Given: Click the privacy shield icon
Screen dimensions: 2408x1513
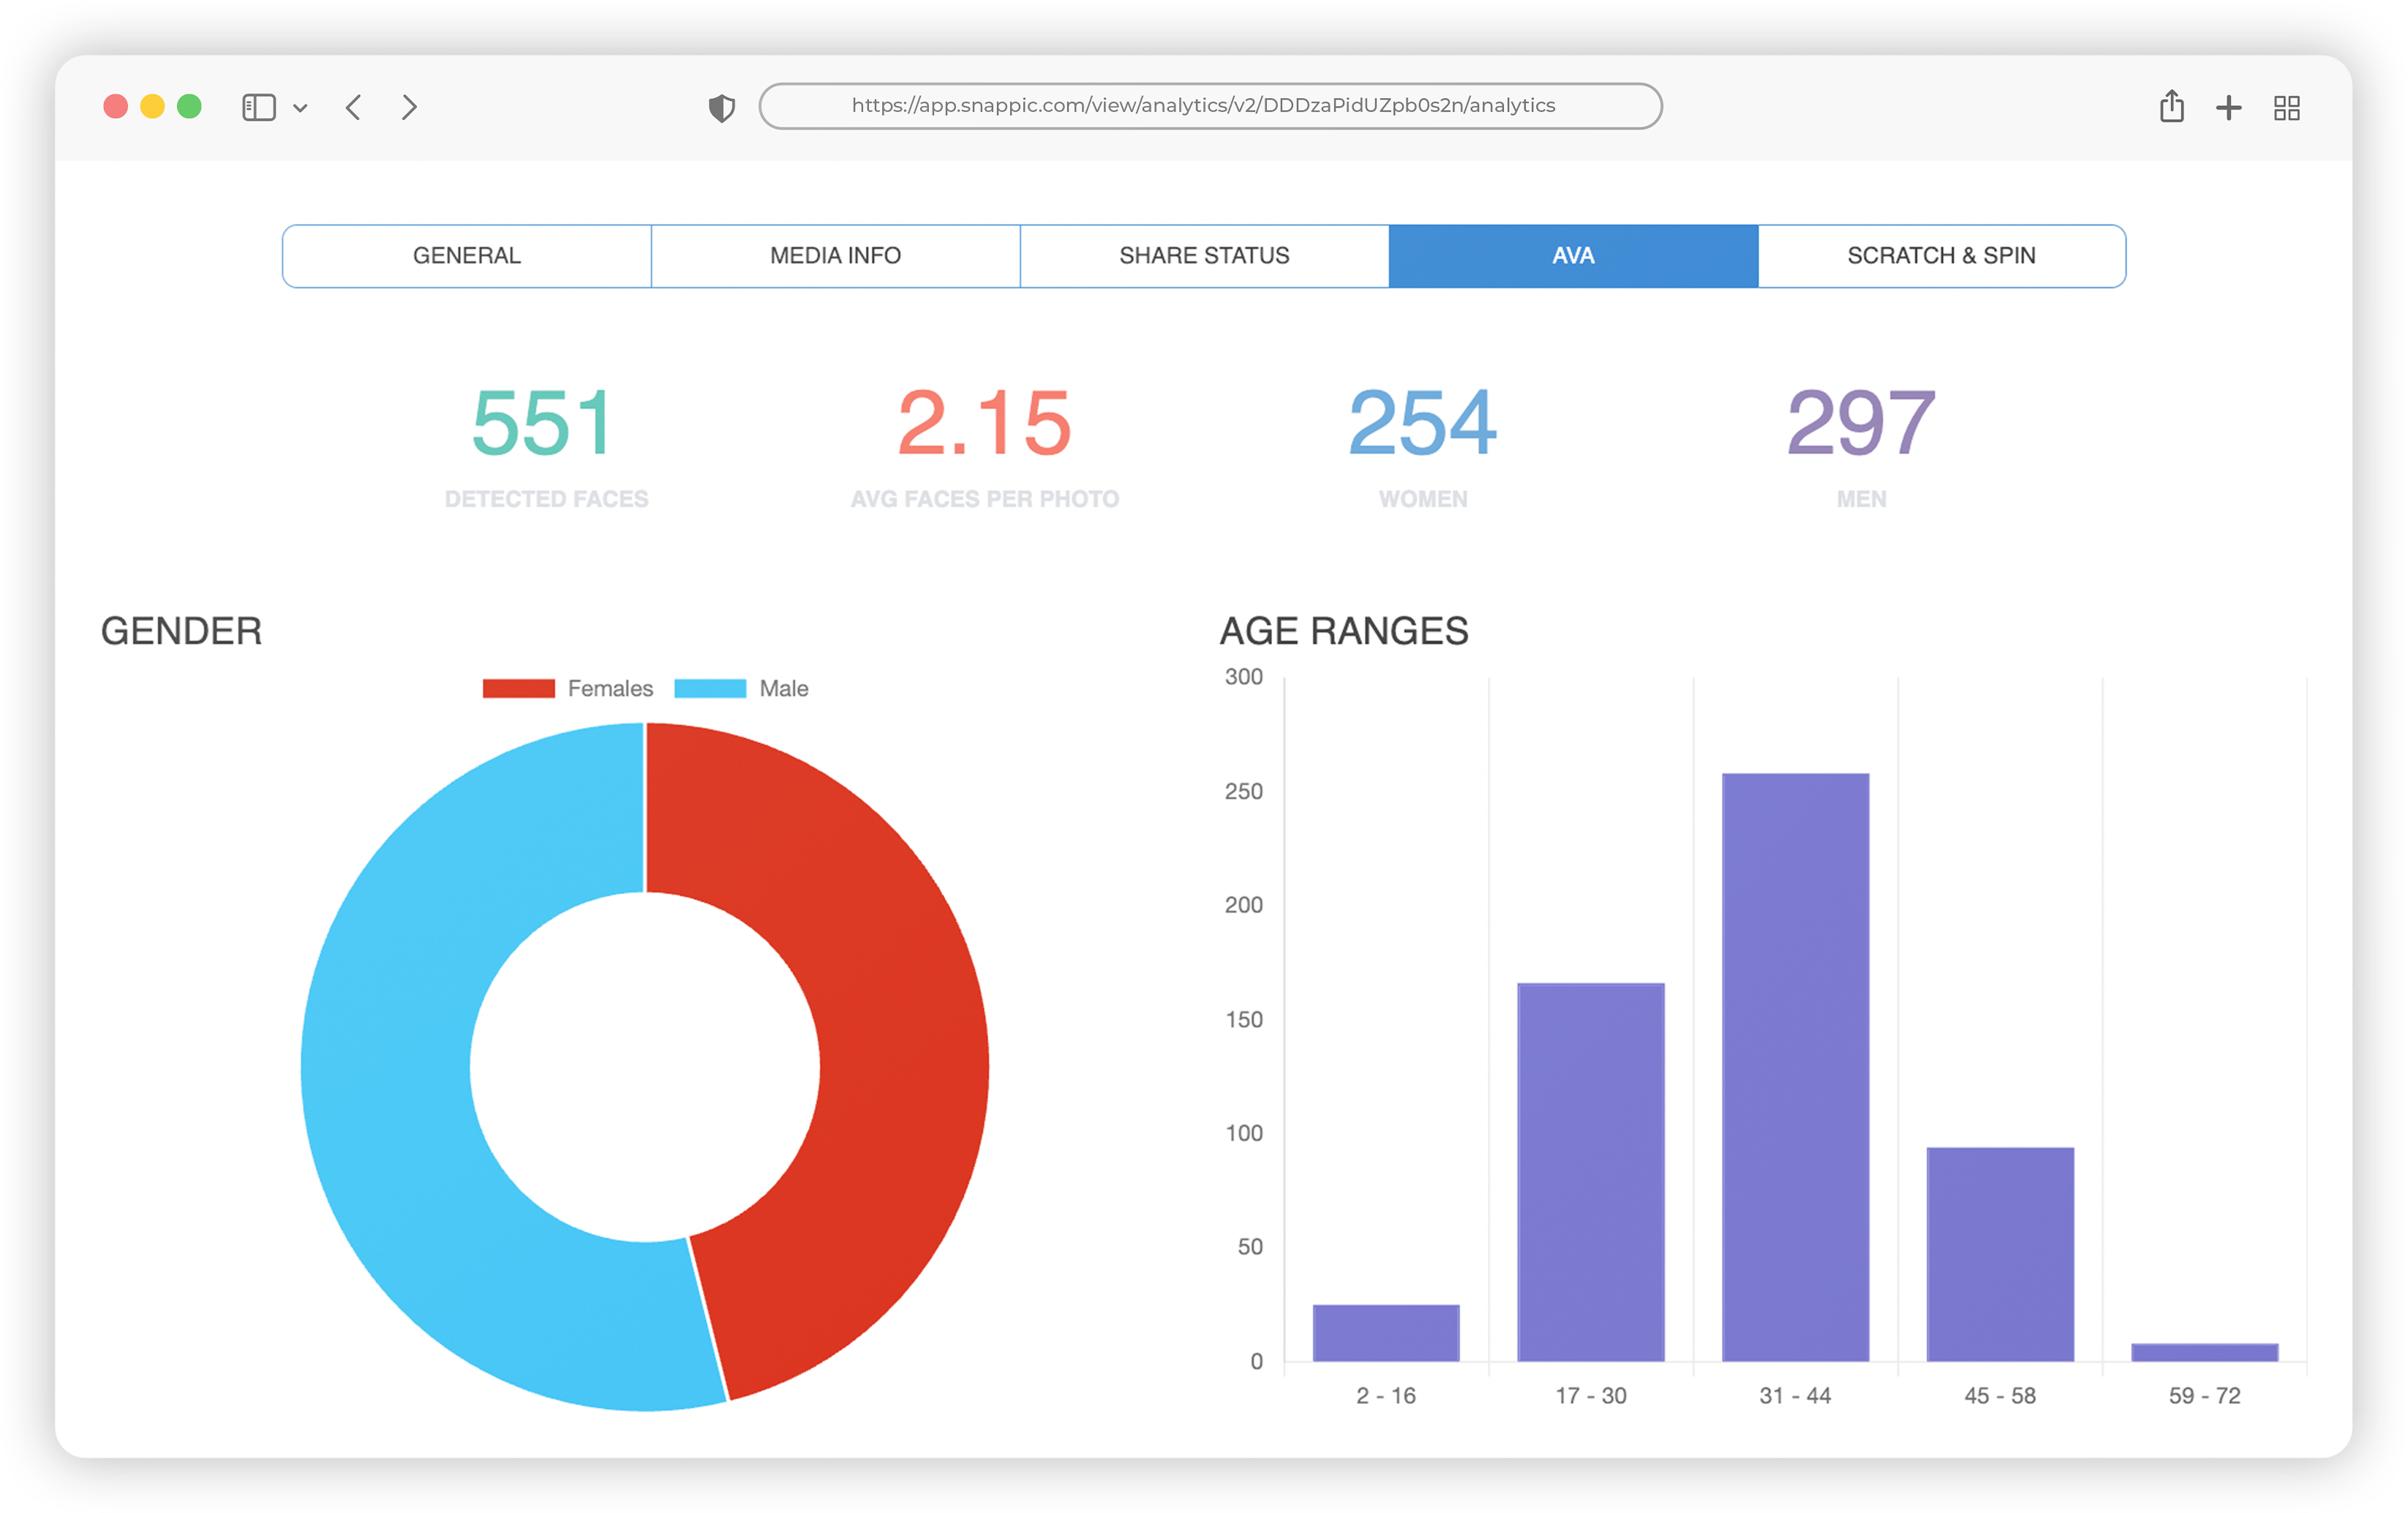Looking at the screenshot, I should point(721,107).
